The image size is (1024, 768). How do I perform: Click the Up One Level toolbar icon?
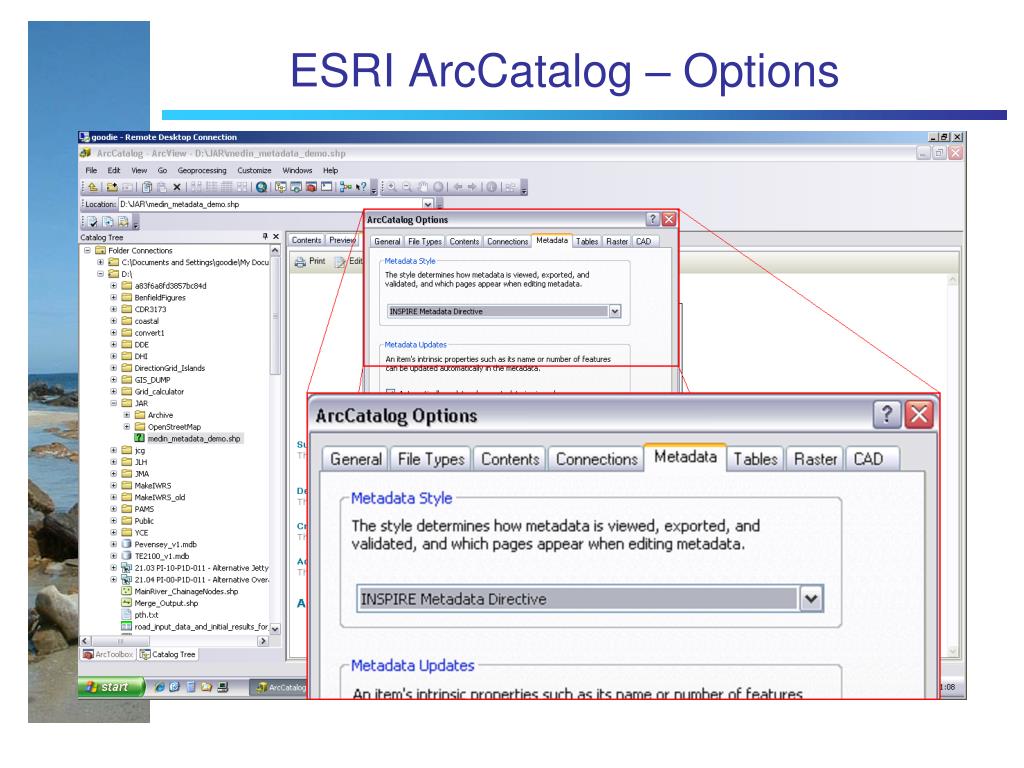(x=93, y=187)
